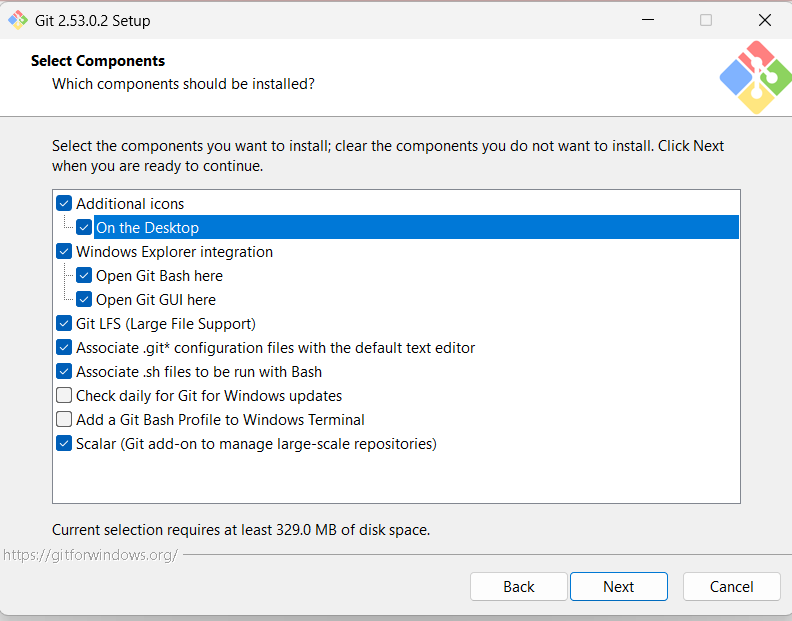This screenshot has width=792, height=621.
Task: Uncheck the Scalar add-on checkbox
Action: coord(64,444)
